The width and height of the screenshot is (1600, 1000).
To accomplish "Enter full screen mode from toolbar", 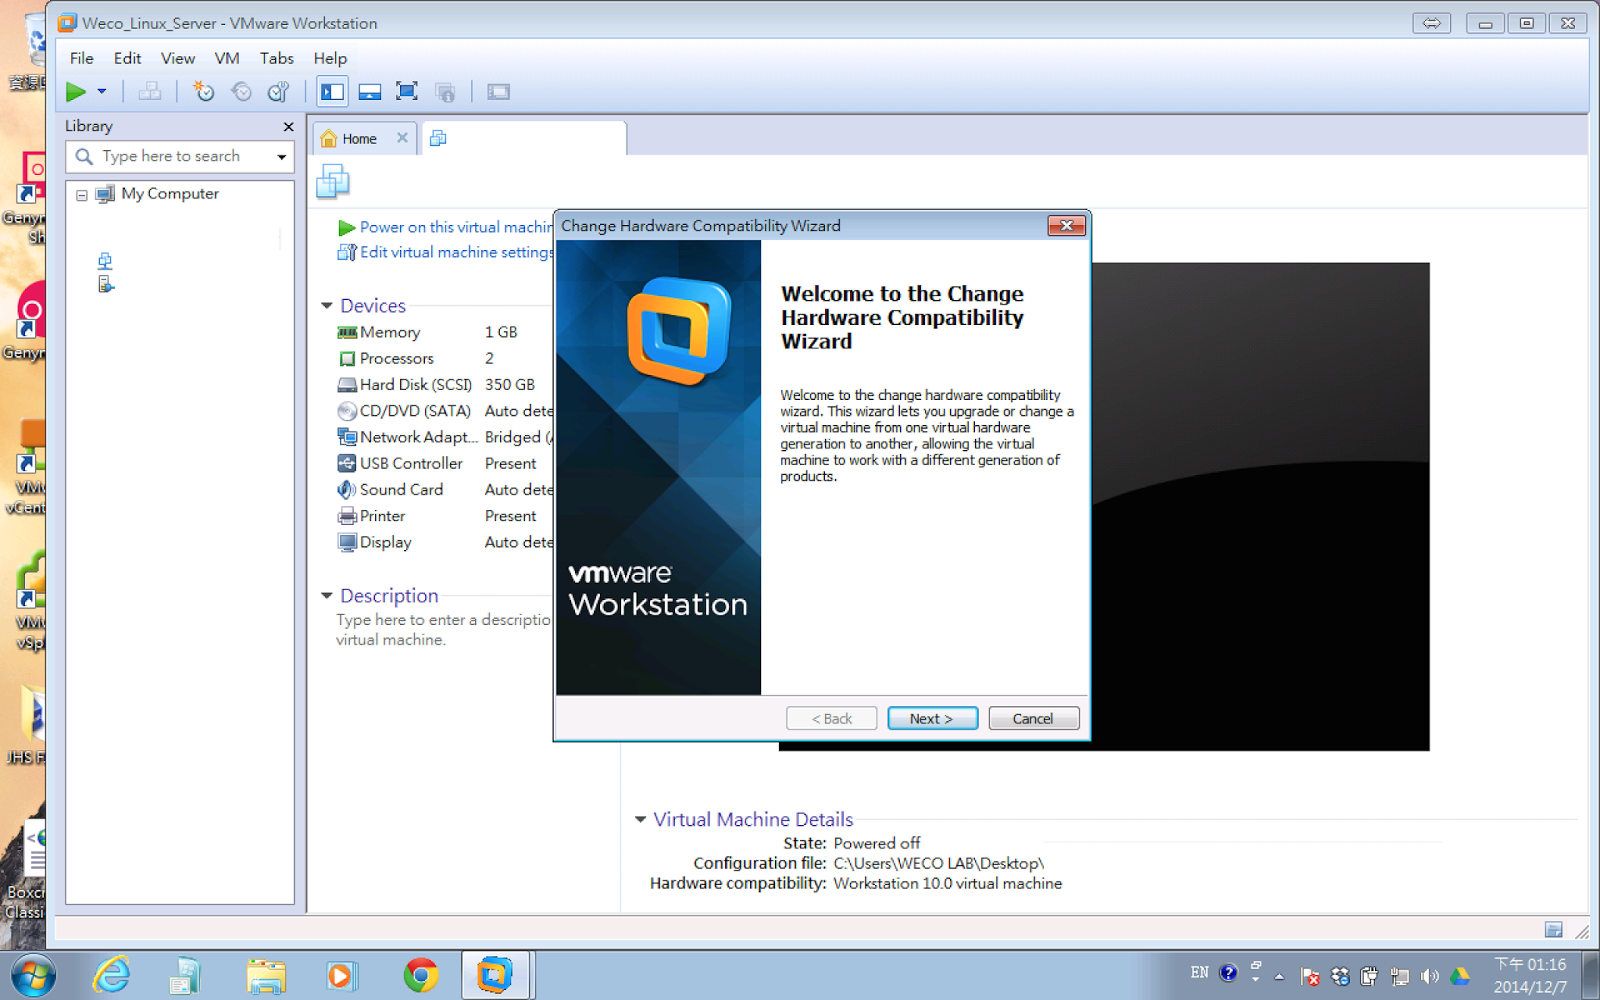I will click(x=407, y=92).
